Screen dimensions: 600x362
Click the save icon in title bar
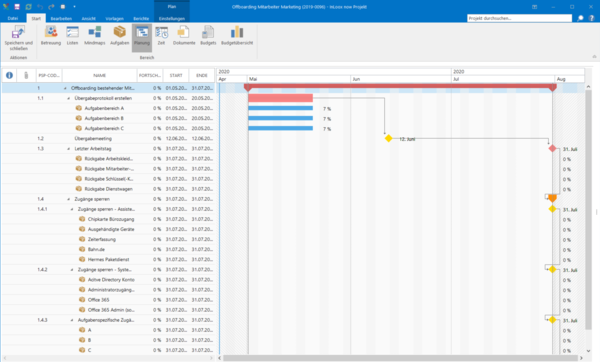(17, 7)
